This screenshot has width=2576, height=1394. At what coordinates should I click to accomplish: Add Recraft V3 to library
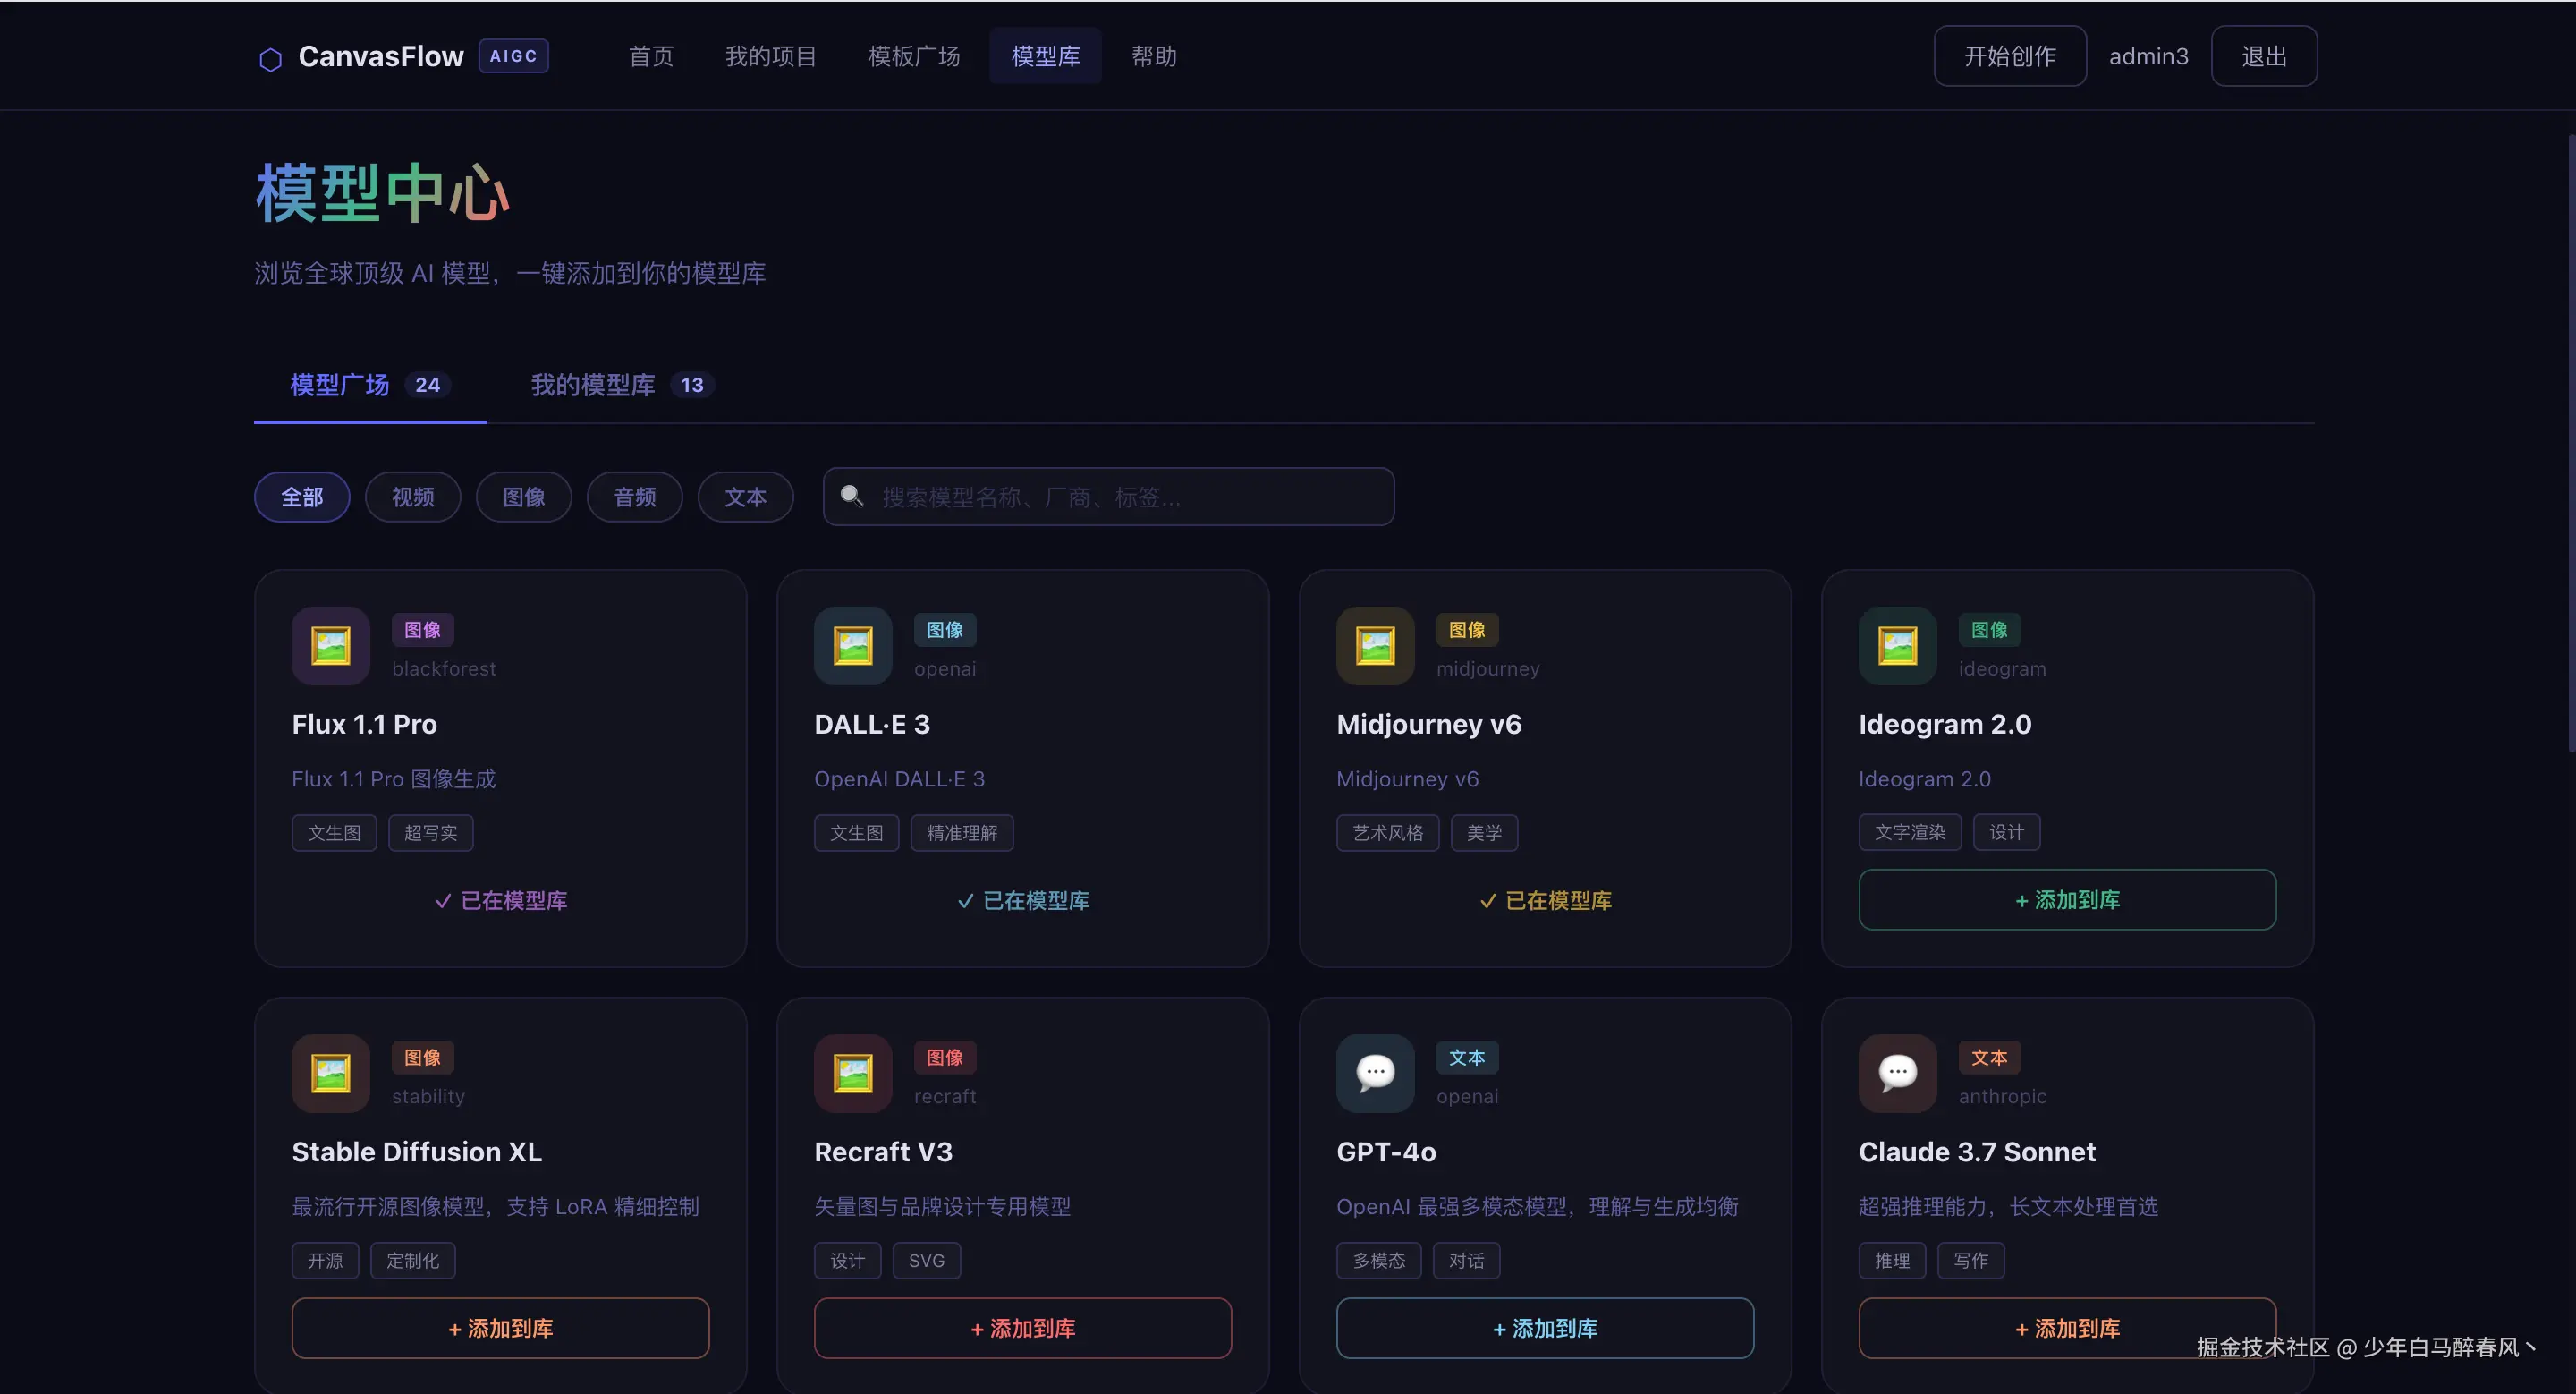(x=1022, y=1328)
